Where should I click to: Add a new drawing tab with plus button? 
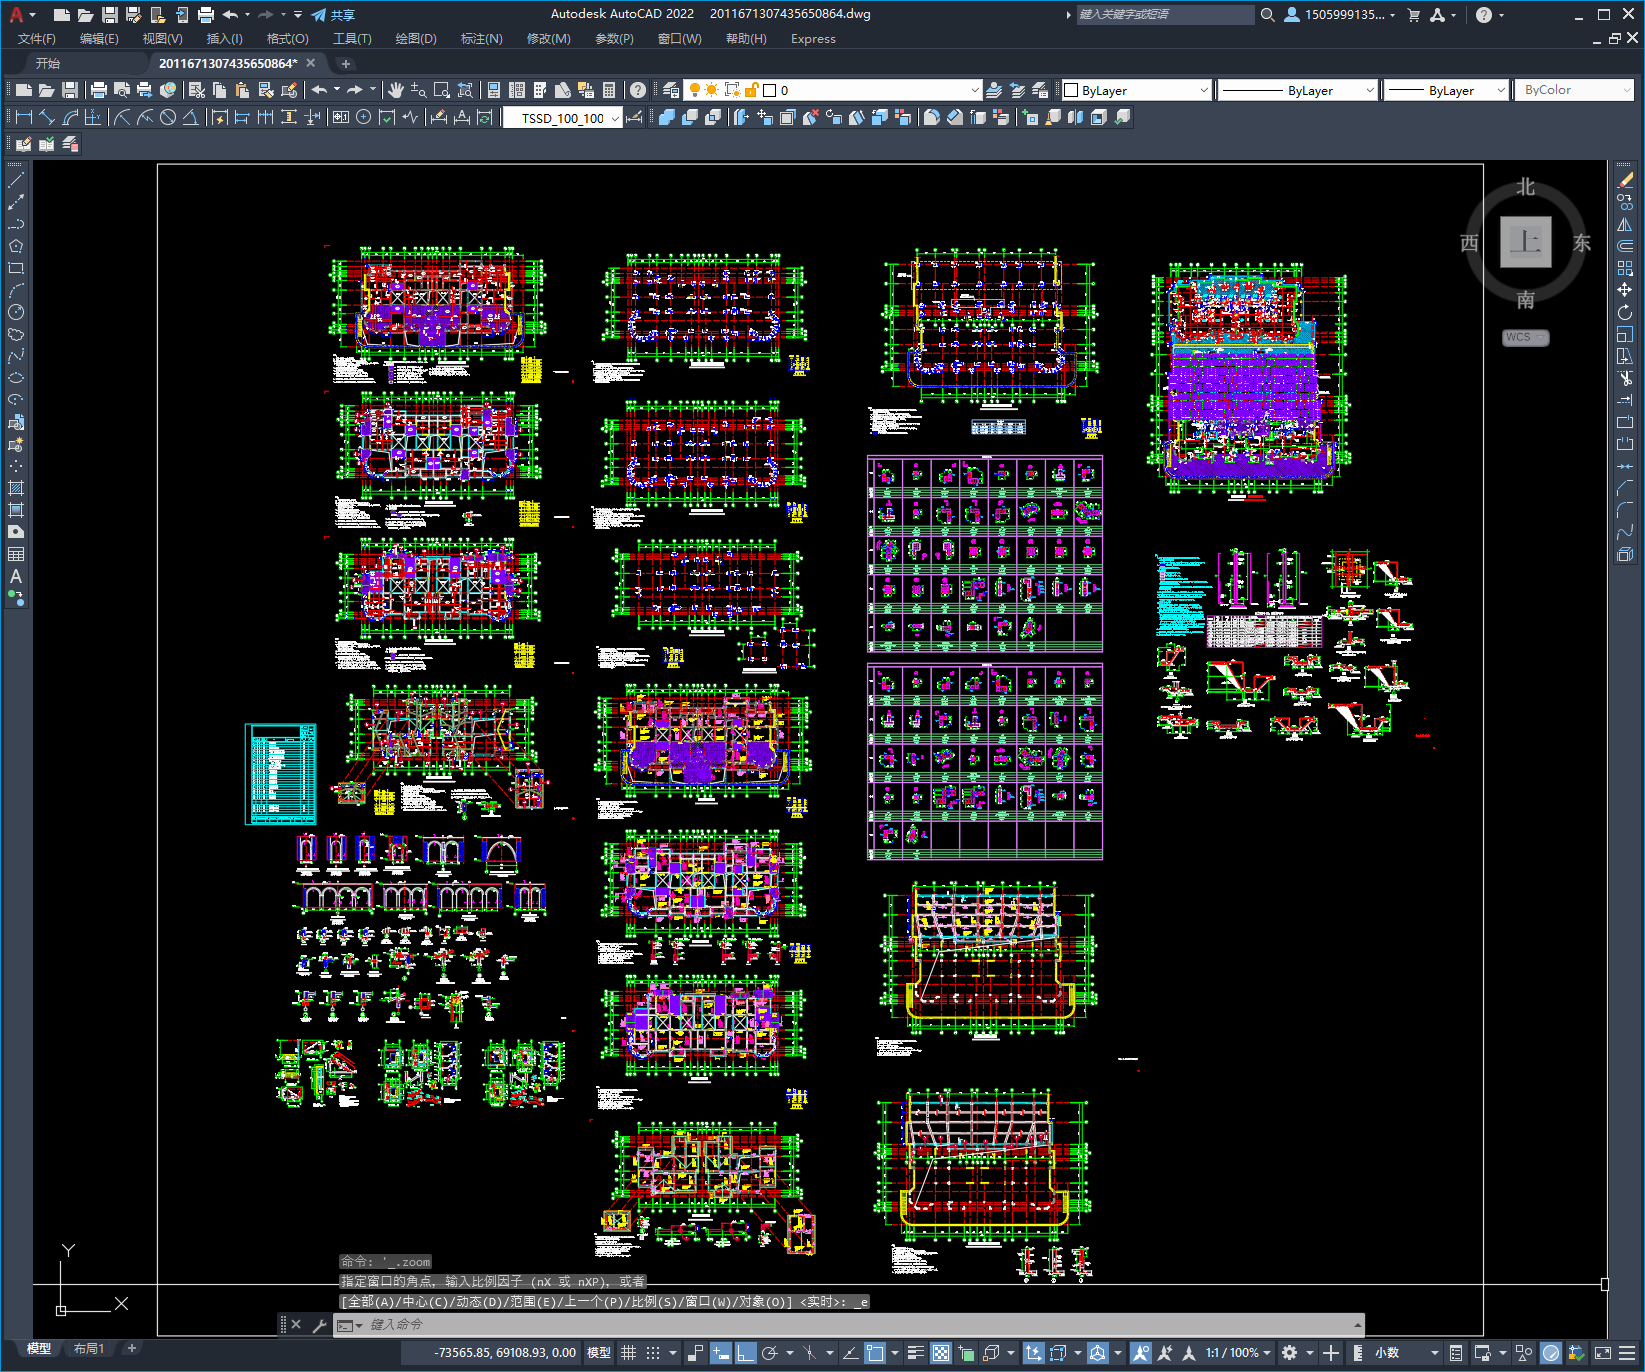pyautogui.click(x=346, y=63)
